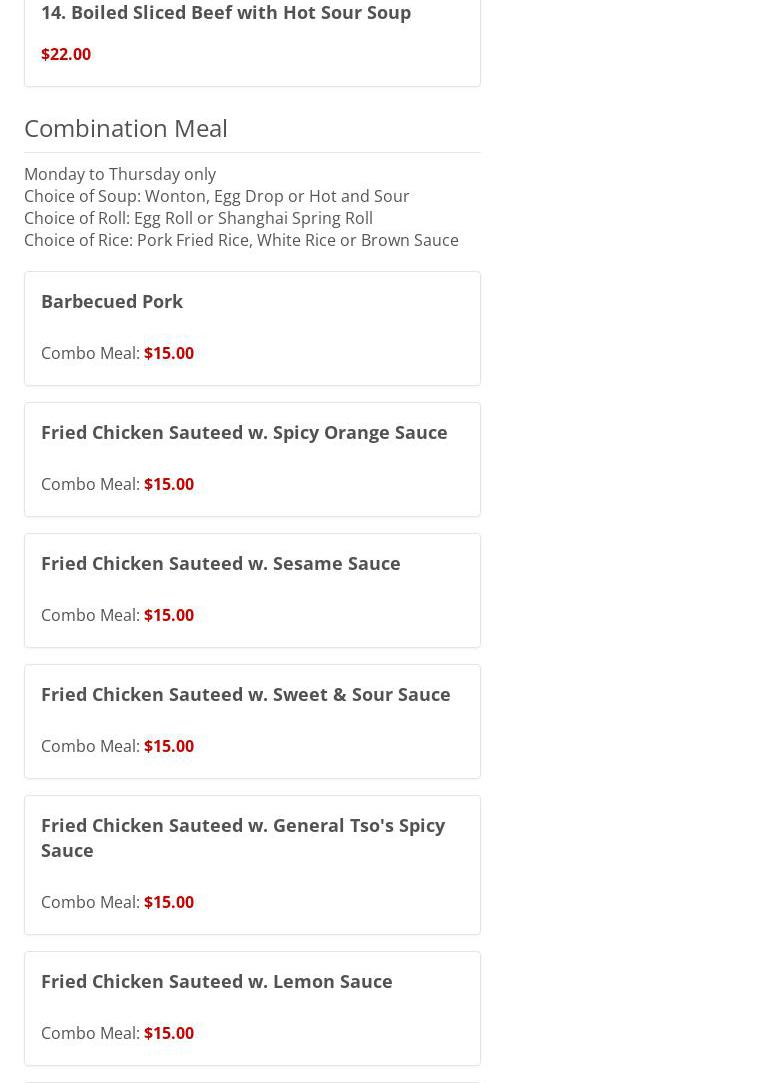The width and height of the screenshot is (770, 1083).
Task: Click the $22.00 price of item 14
Action: 66,54
